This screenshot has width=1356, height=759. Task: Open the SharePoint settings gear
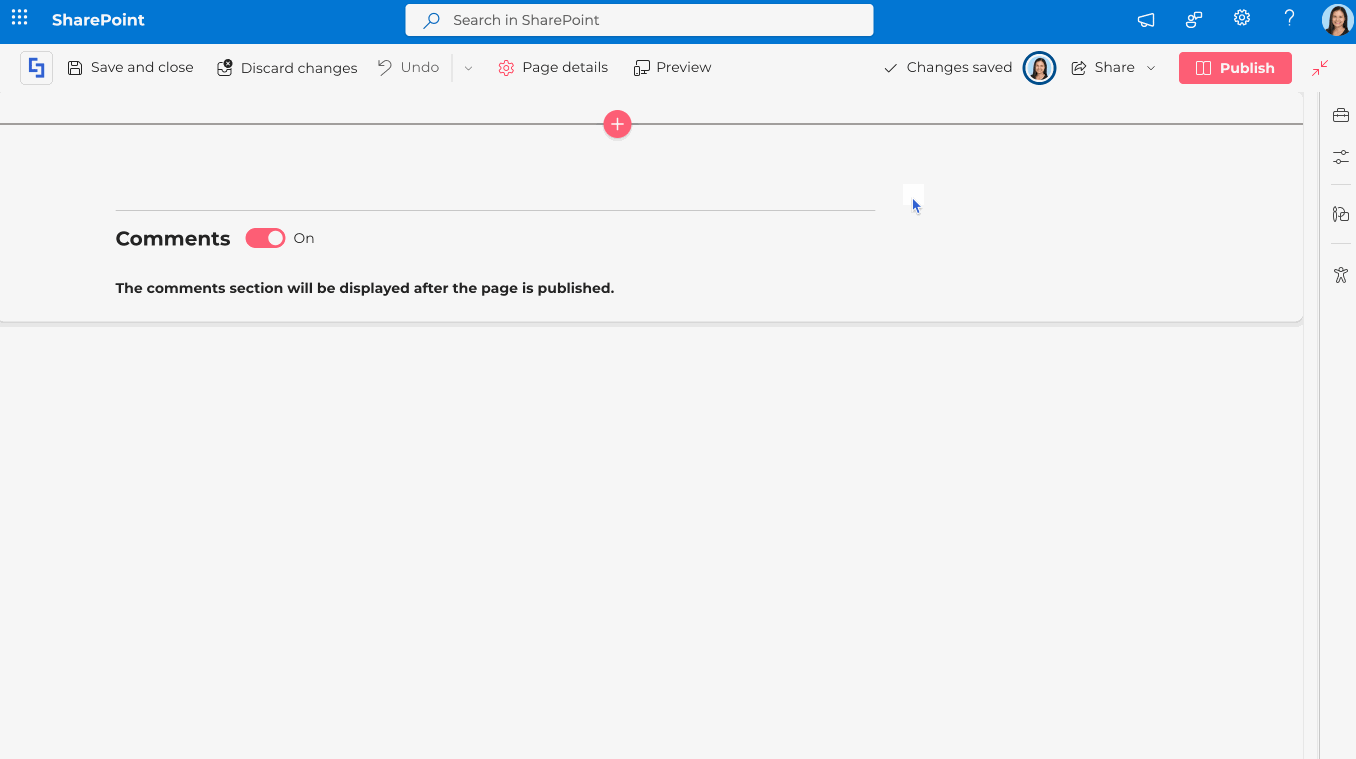coord(1241,18)
